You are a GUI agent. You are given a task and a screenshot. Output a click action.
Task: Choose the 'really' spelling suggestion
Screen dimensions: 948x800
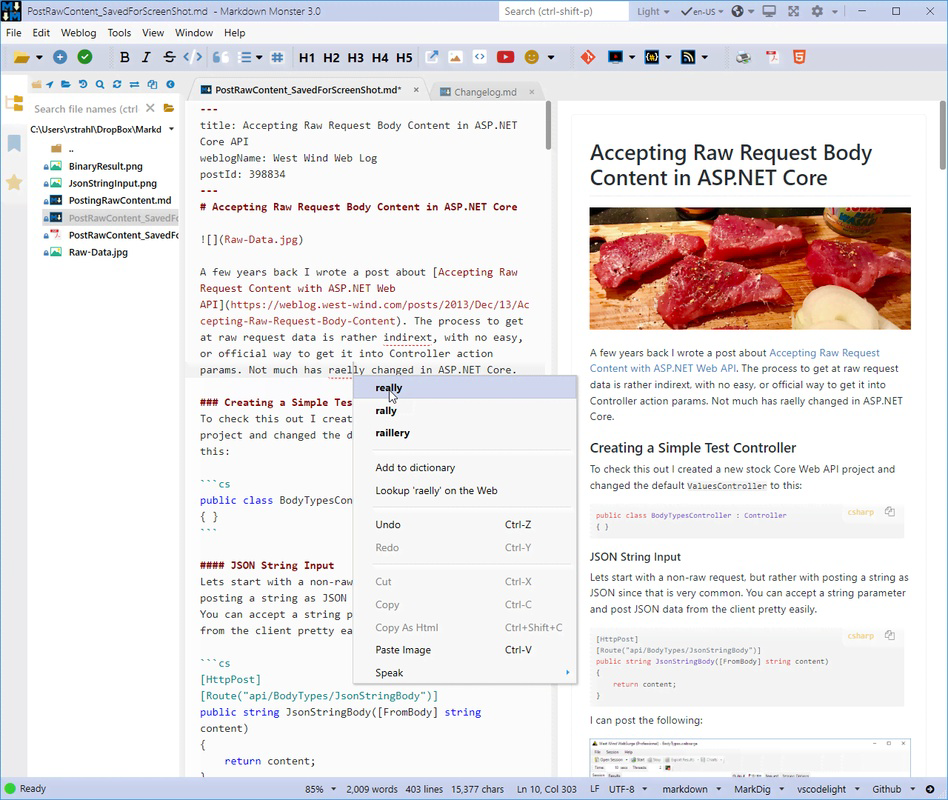click(x=389, y=387)
